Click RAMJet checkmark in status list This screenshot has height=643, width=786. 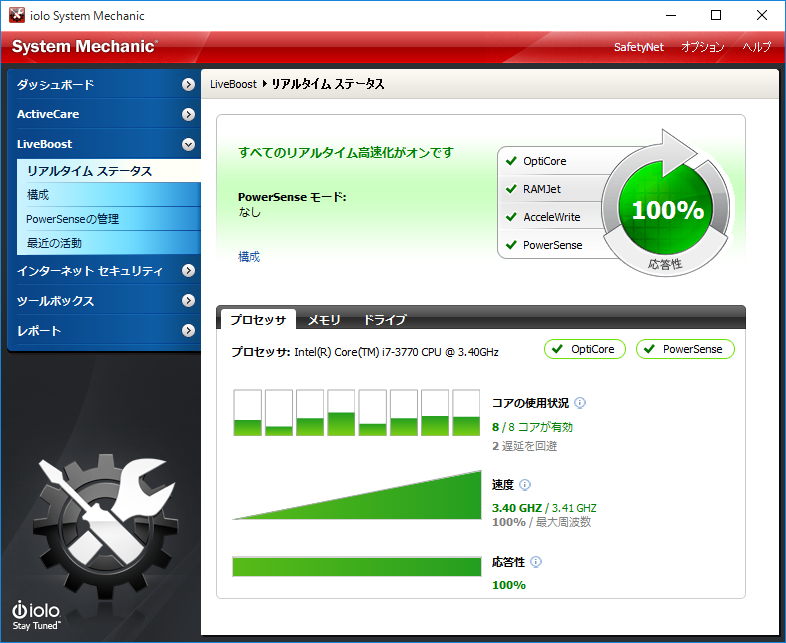pyautogui.click(x=511, y=189)
